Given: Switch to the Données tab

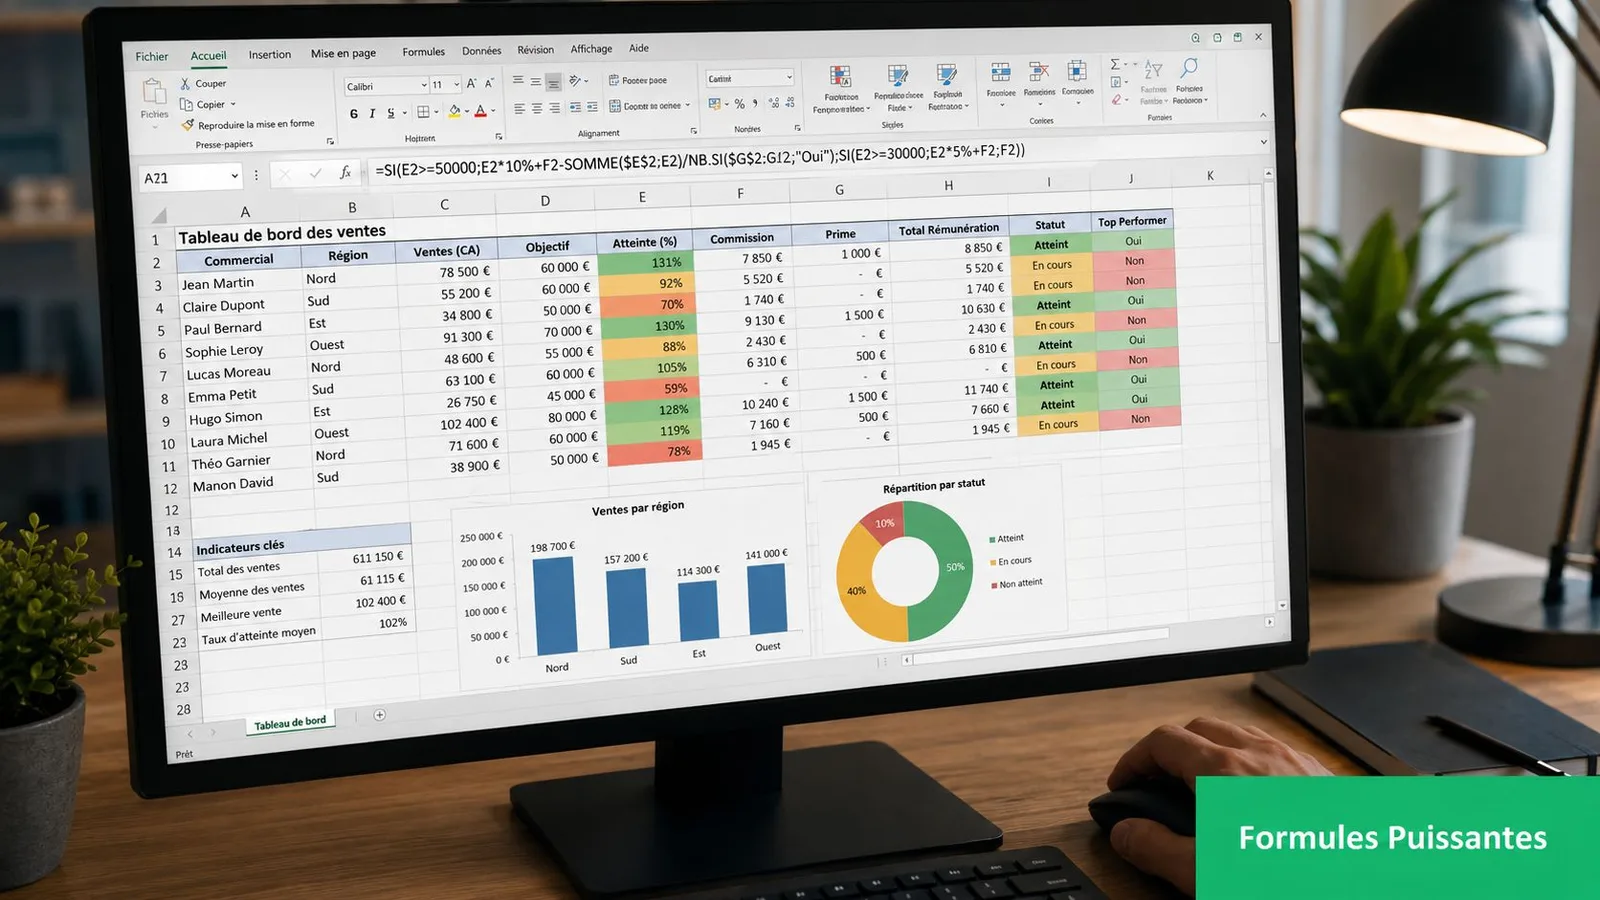Looking at the screenshot, I should click(482, 51).
